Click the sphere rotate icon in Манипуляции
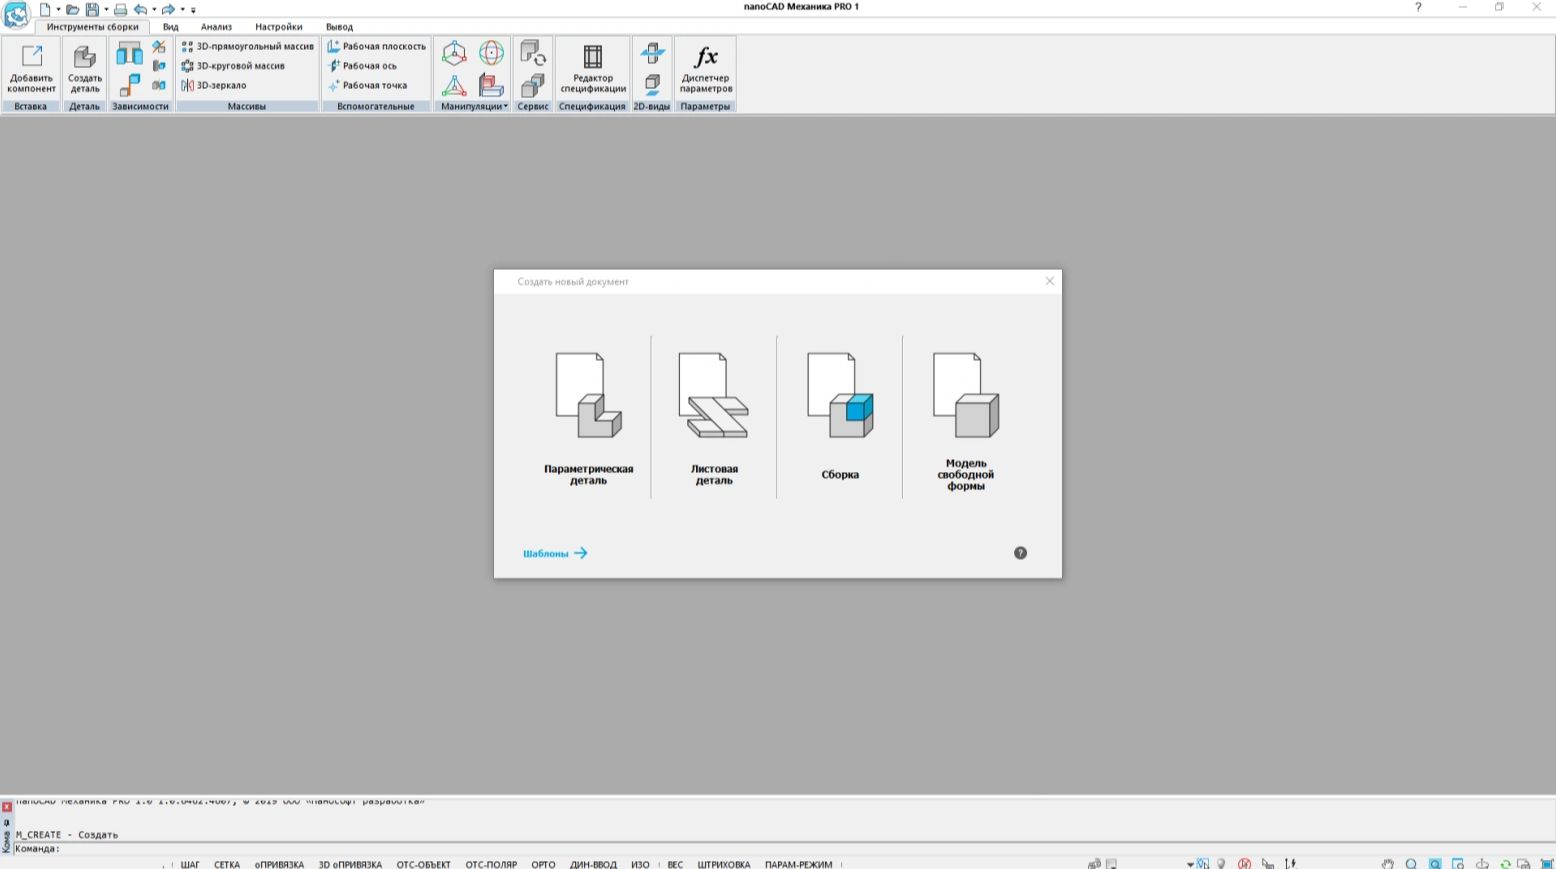1556x869 pixels. 491,53
